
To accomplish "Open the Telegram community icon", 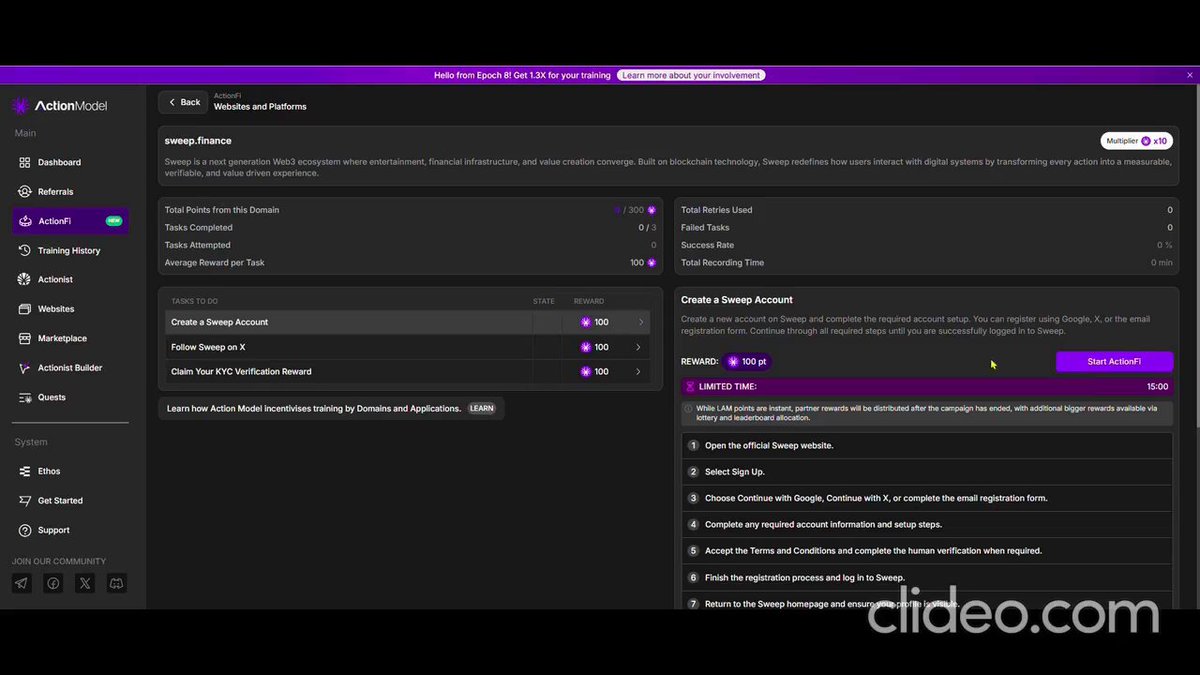I will point(21,583).
